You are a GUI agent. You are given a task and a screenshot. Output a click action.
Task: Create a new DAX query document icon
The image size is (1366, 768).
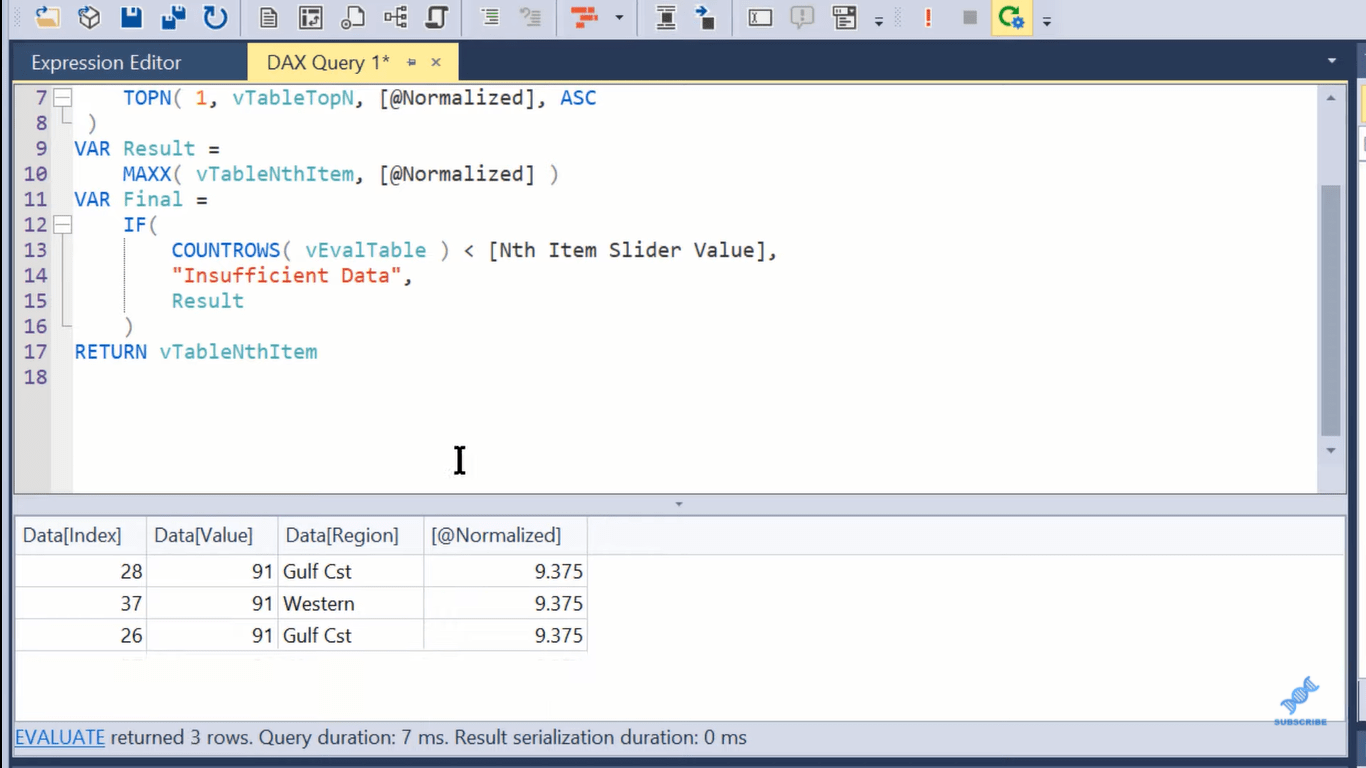pyautogui.click(x=268, y=17)
